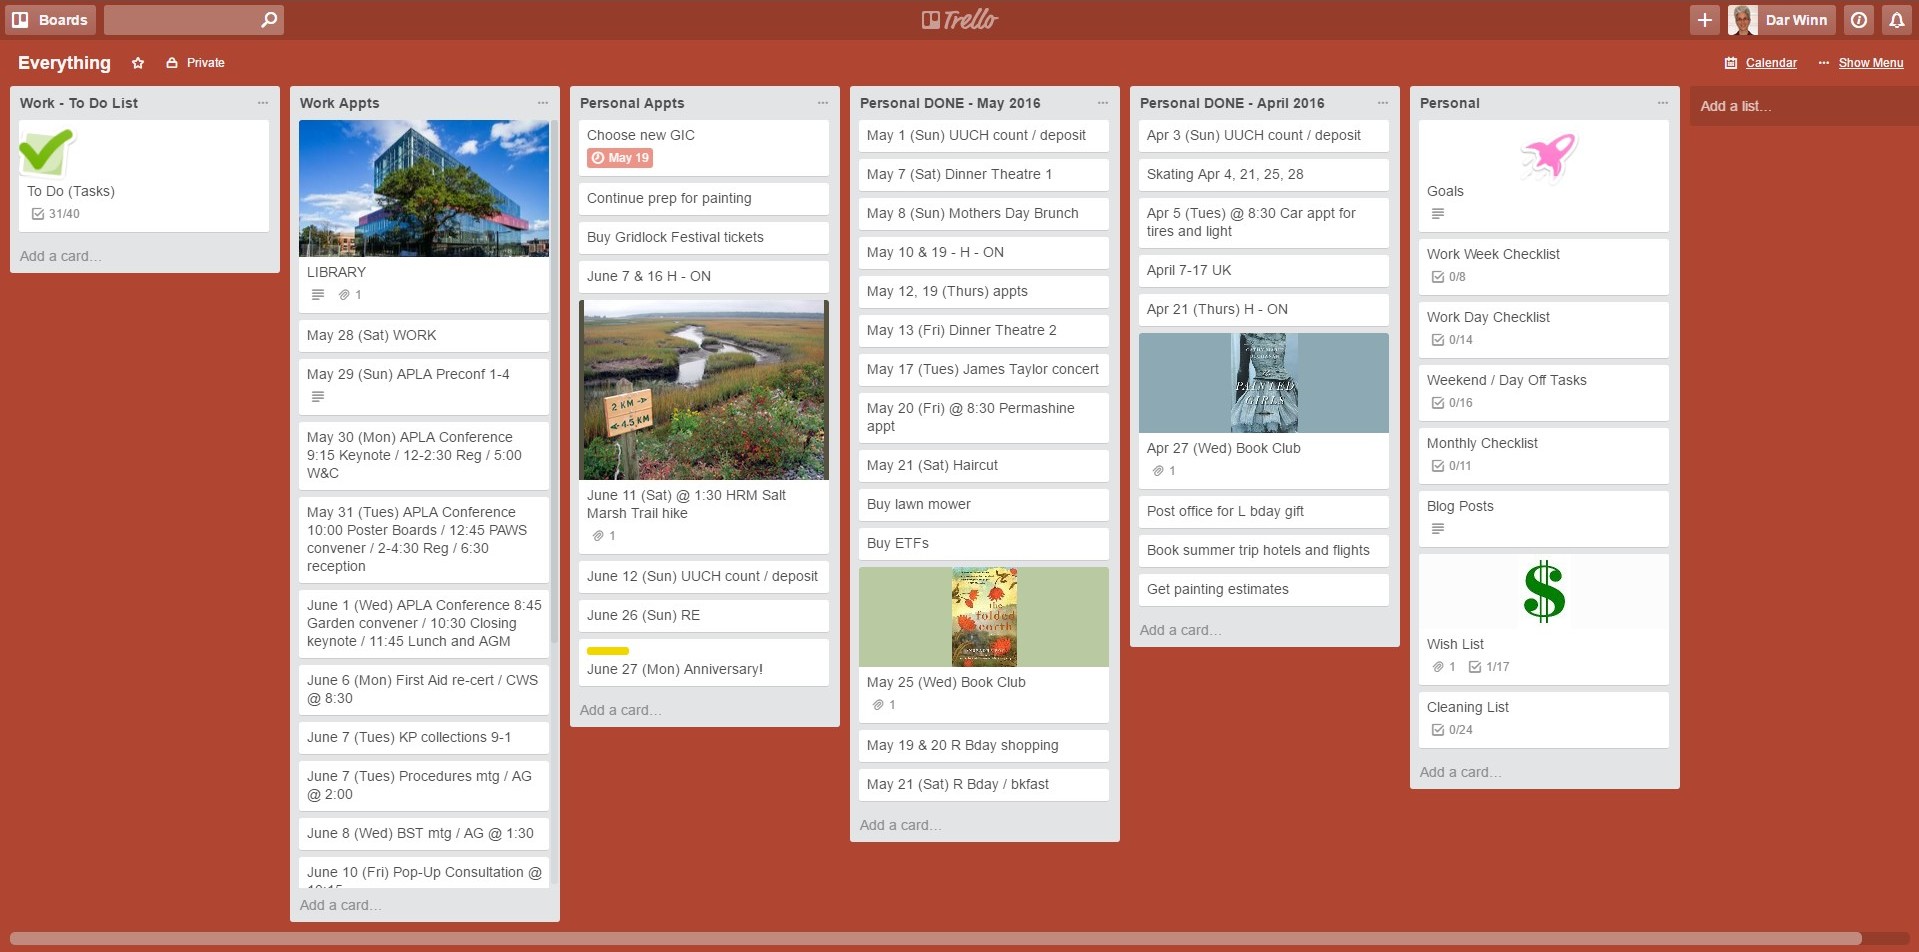Click the To Do (Tasks) 31/40 checklist badge
The width and height of the screenshot is (1919, 952).
tap(56, 214)
